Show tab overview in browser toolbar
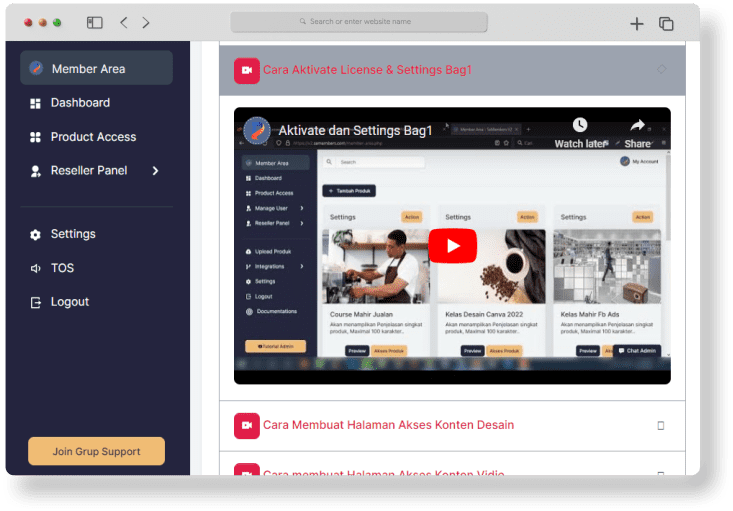The height and width of the screenshot is (511, 733). tap(666, 23)
